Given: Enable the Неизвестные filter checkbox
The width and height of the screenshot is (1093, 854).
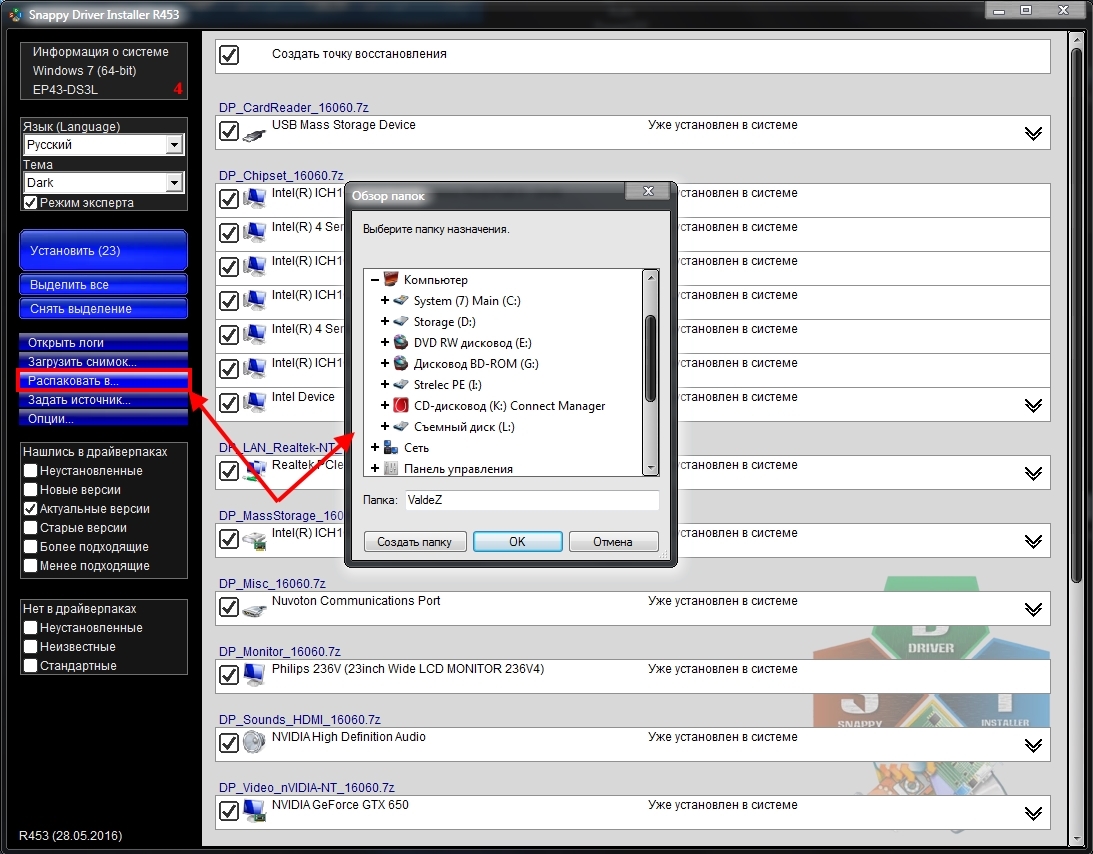Looking at the screenshot, I should [x=30, y=646].
